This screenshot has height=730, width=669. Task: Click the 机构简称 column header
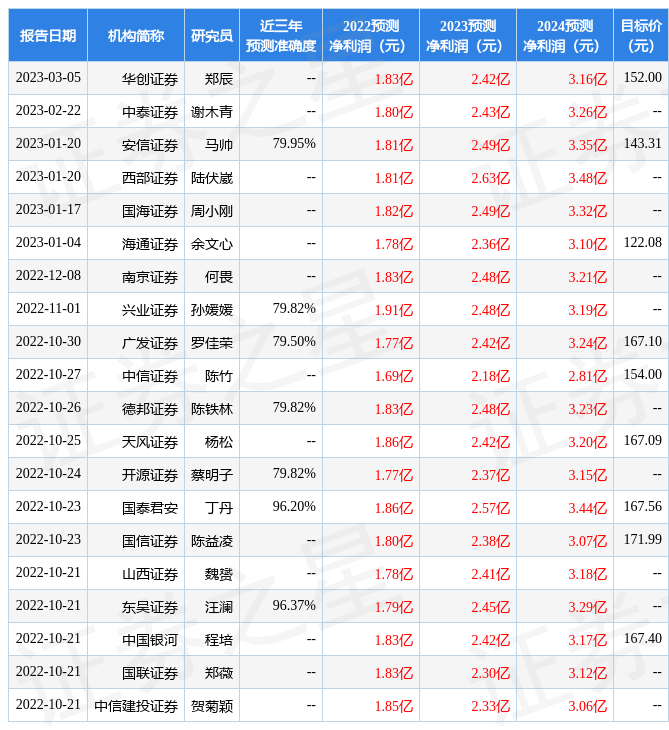pyautogui.click(x=136, y=35)
